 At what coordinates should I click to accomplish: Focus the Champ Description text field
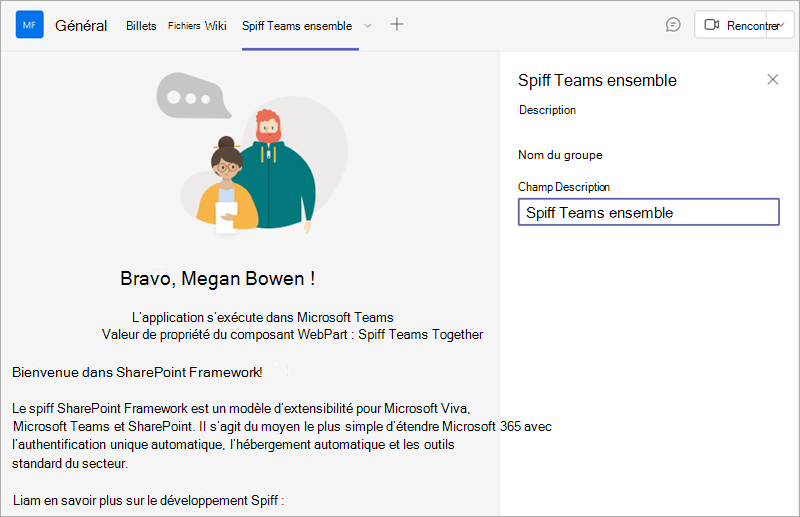648,212
